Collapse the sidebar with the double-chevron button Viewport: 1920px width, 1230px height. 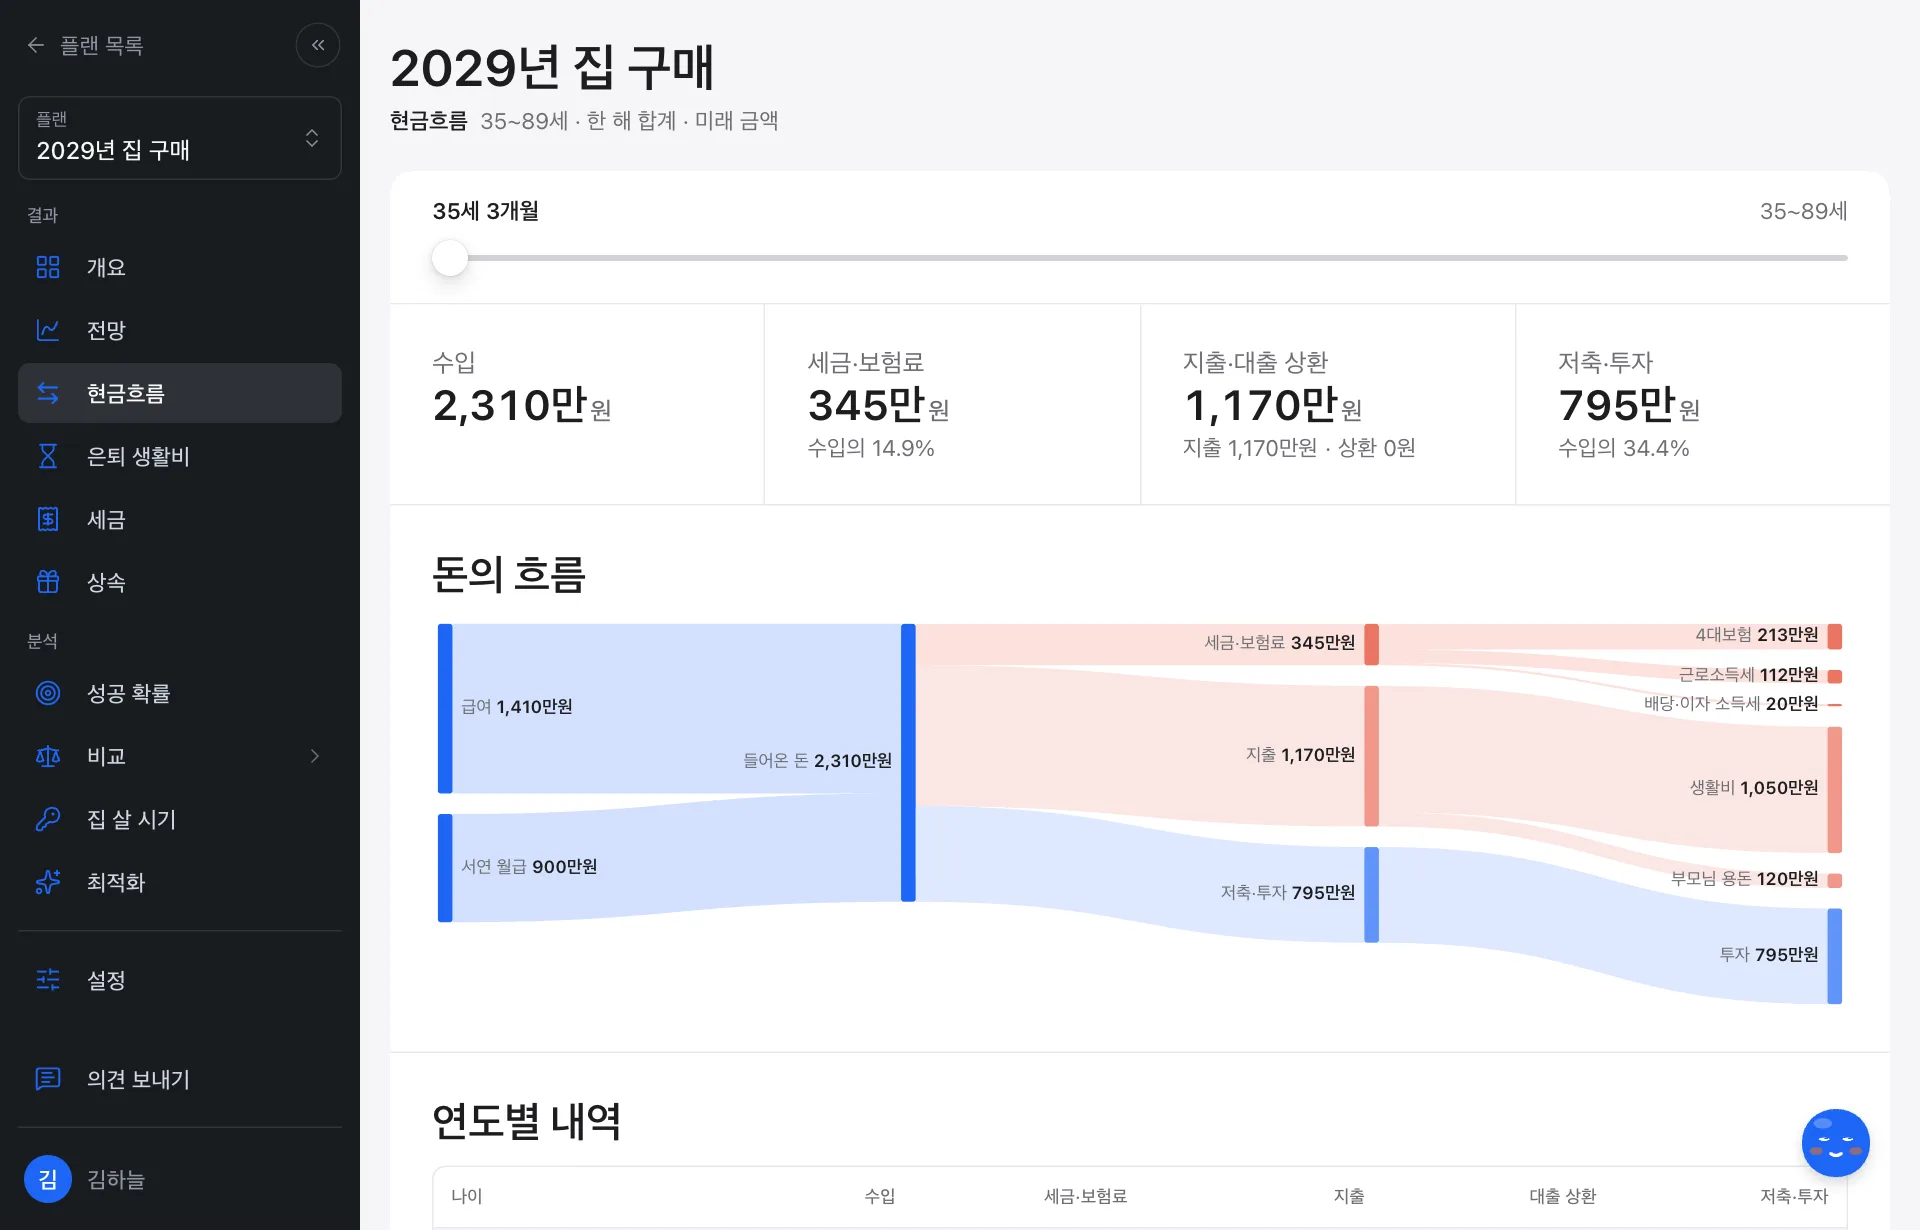pyautogui.click(x=318, y=45)
